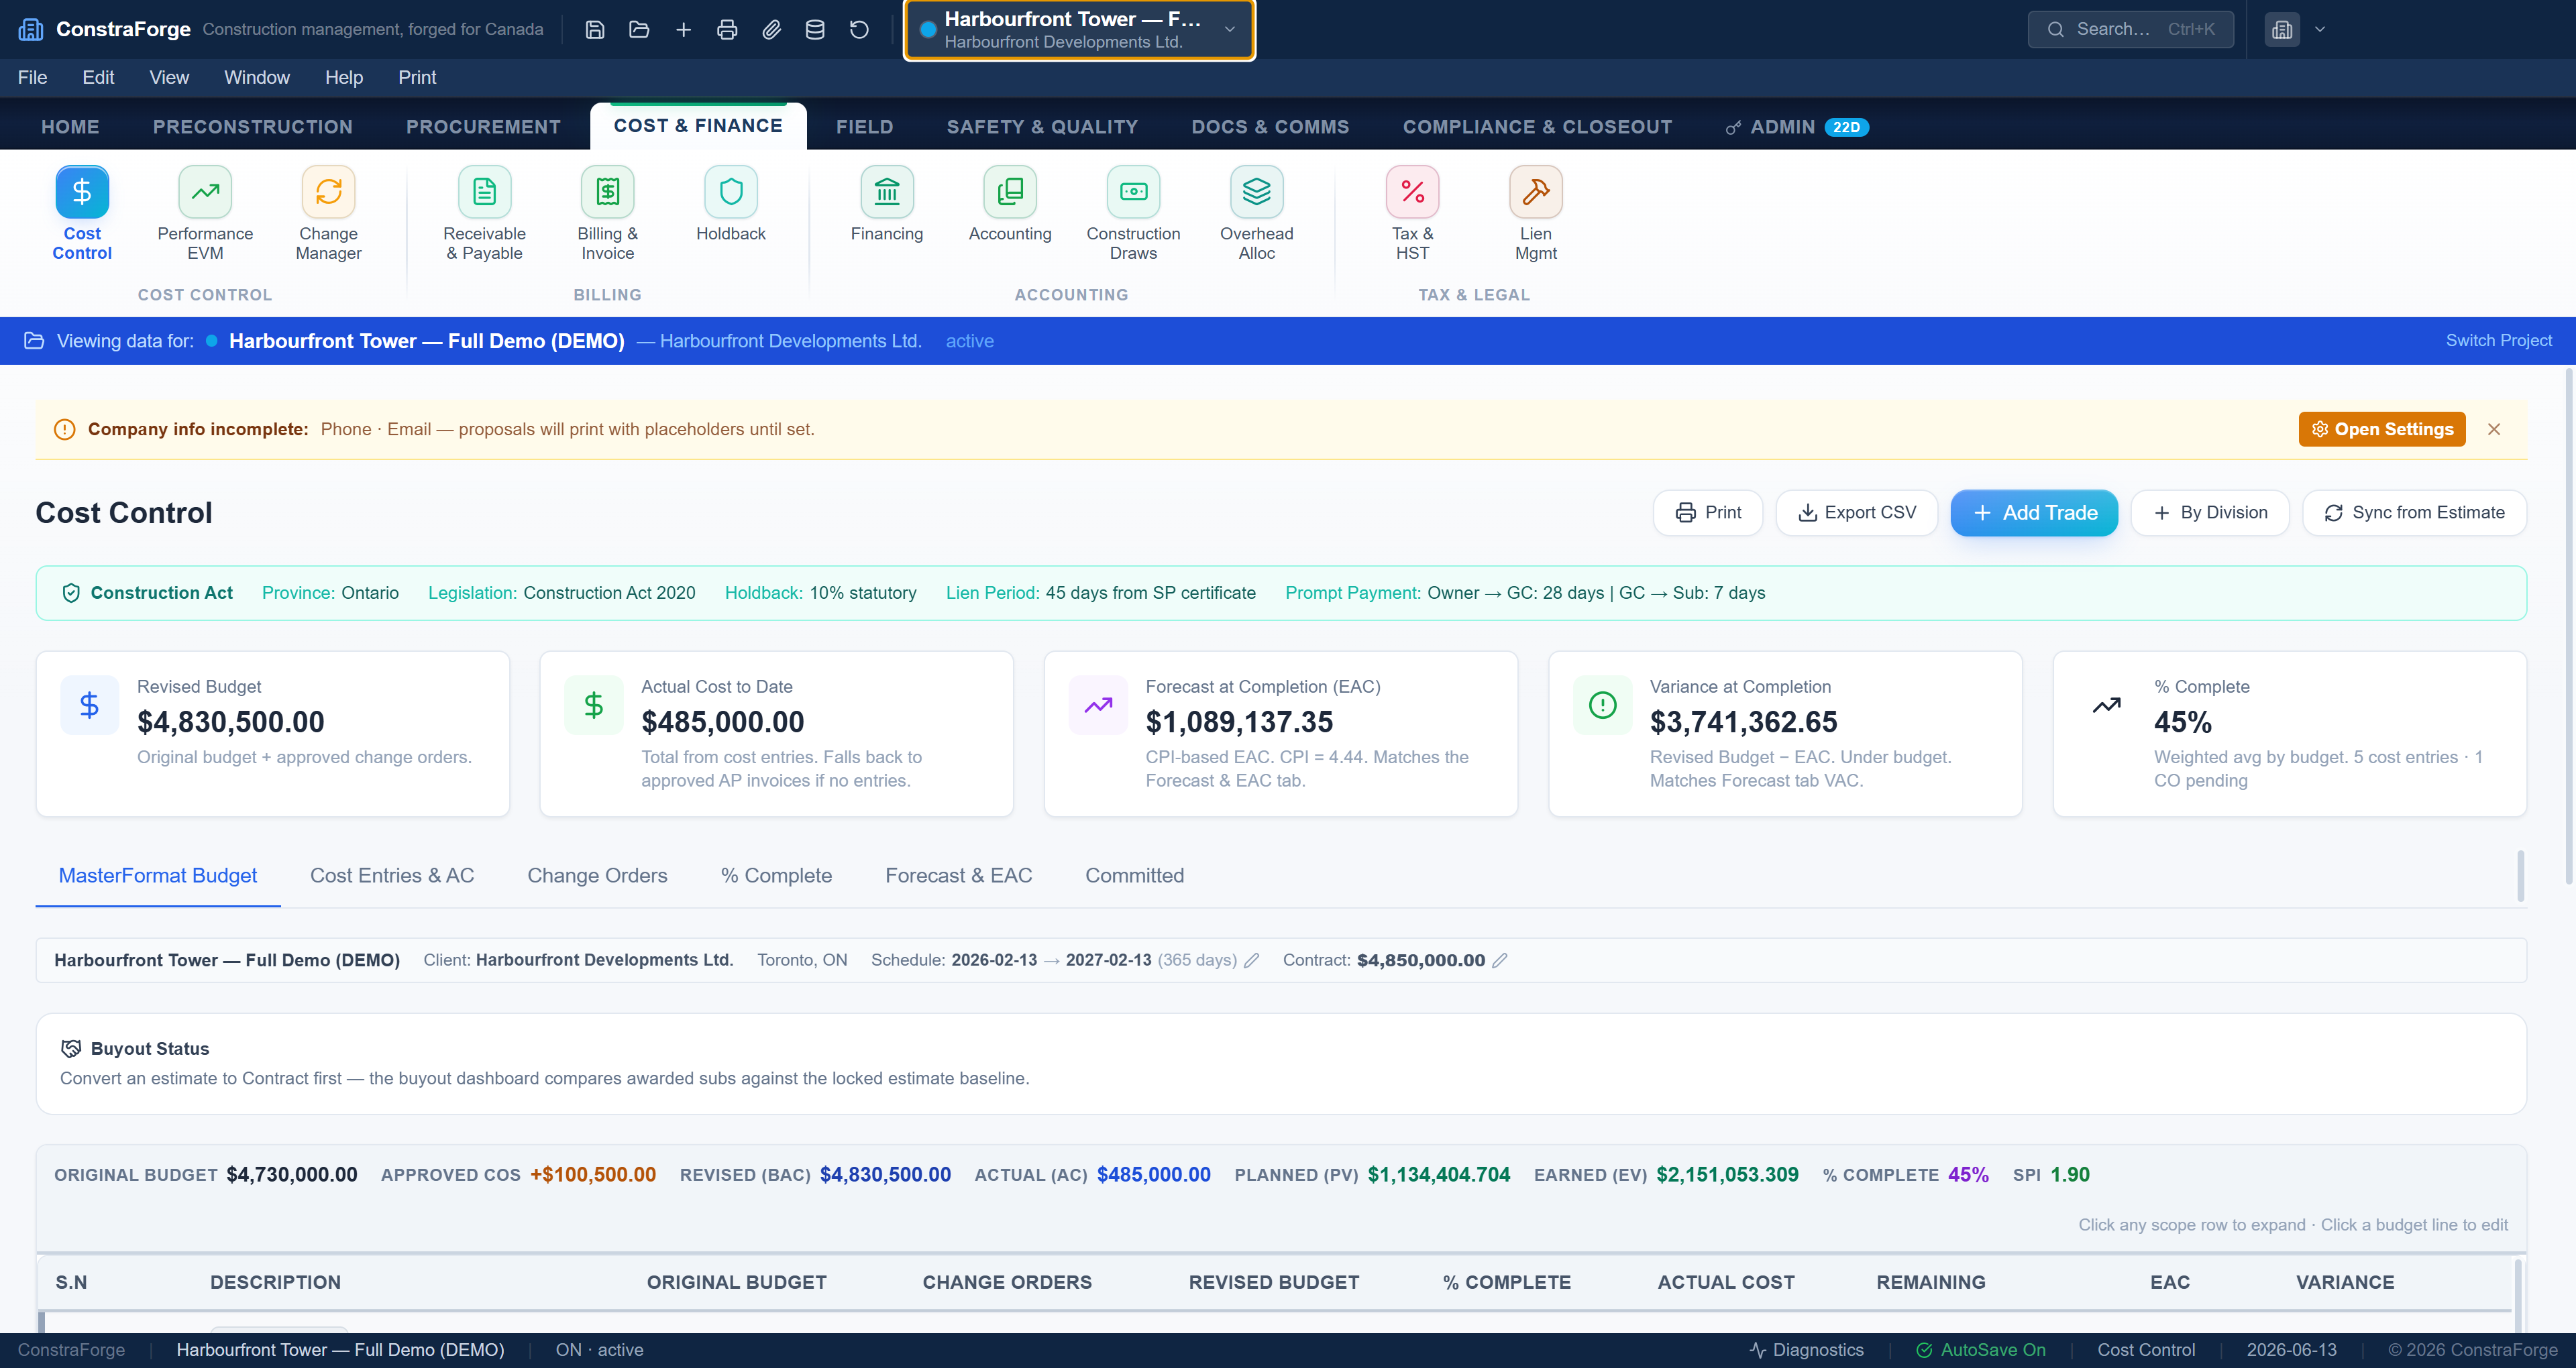Viewport: 2576px width, 1368px height.
Task: Select the % Complete tab
Action: click(776, 875)
